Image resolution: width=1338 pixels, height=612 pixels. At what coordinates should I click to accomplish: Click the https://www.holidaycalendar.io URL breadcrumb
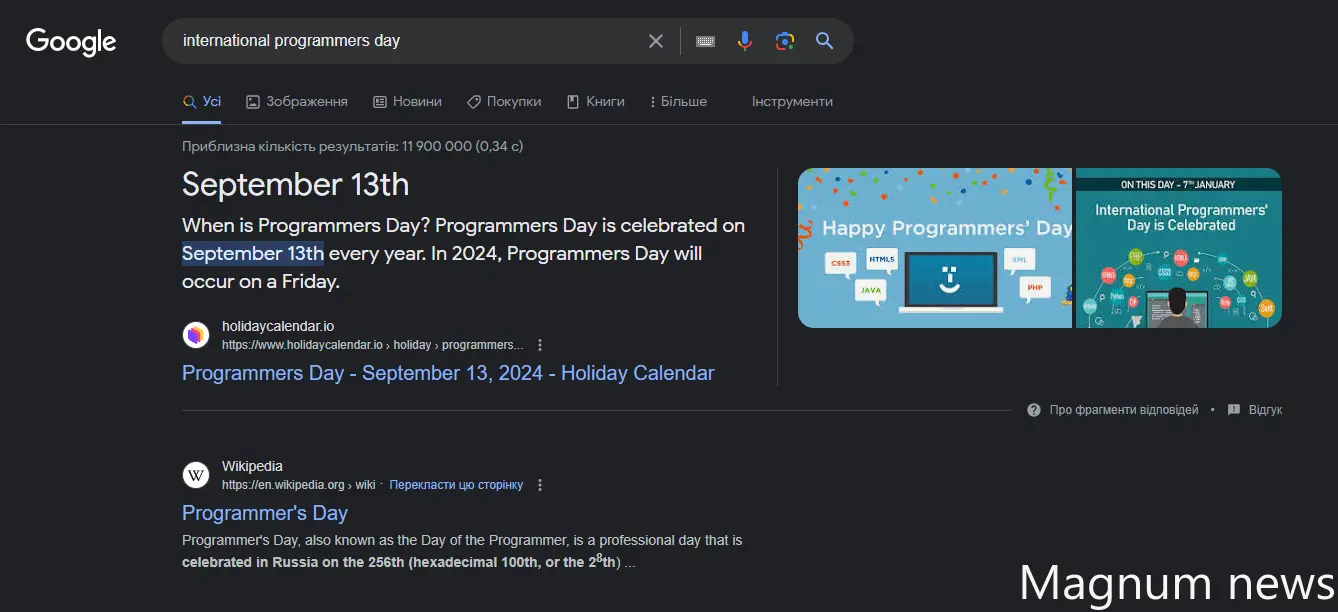(x=372, y=345)
